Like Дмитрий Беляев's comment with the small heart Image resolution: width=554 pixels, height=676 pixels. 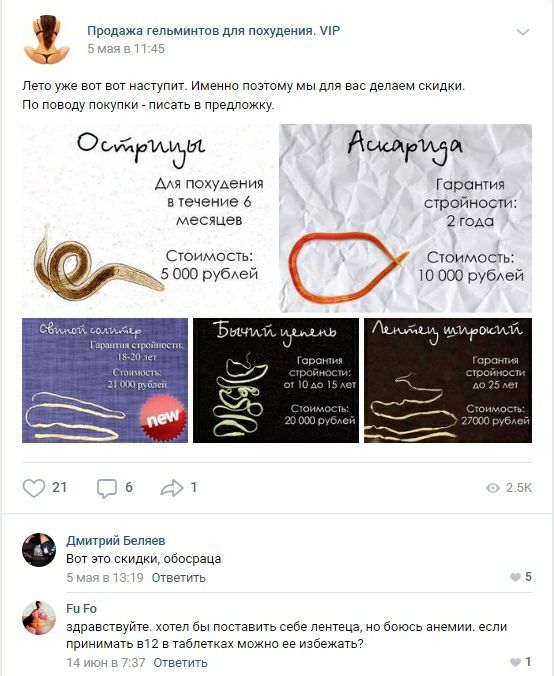[515, 577]
